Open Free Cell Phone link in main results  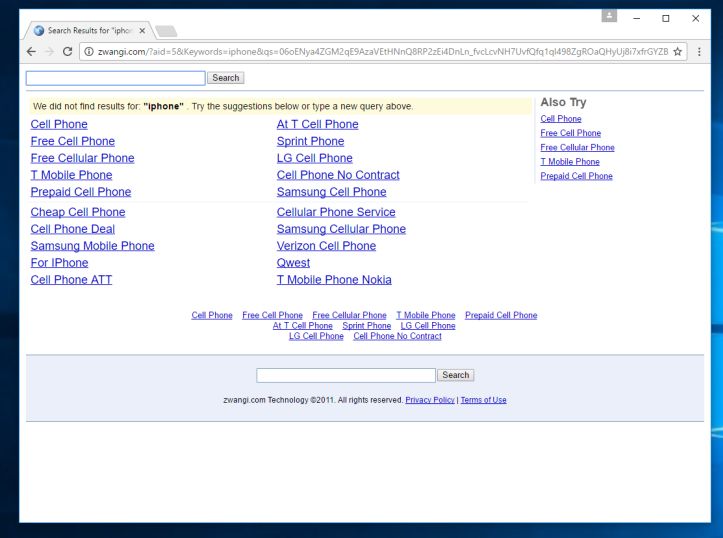coord(73,141)
